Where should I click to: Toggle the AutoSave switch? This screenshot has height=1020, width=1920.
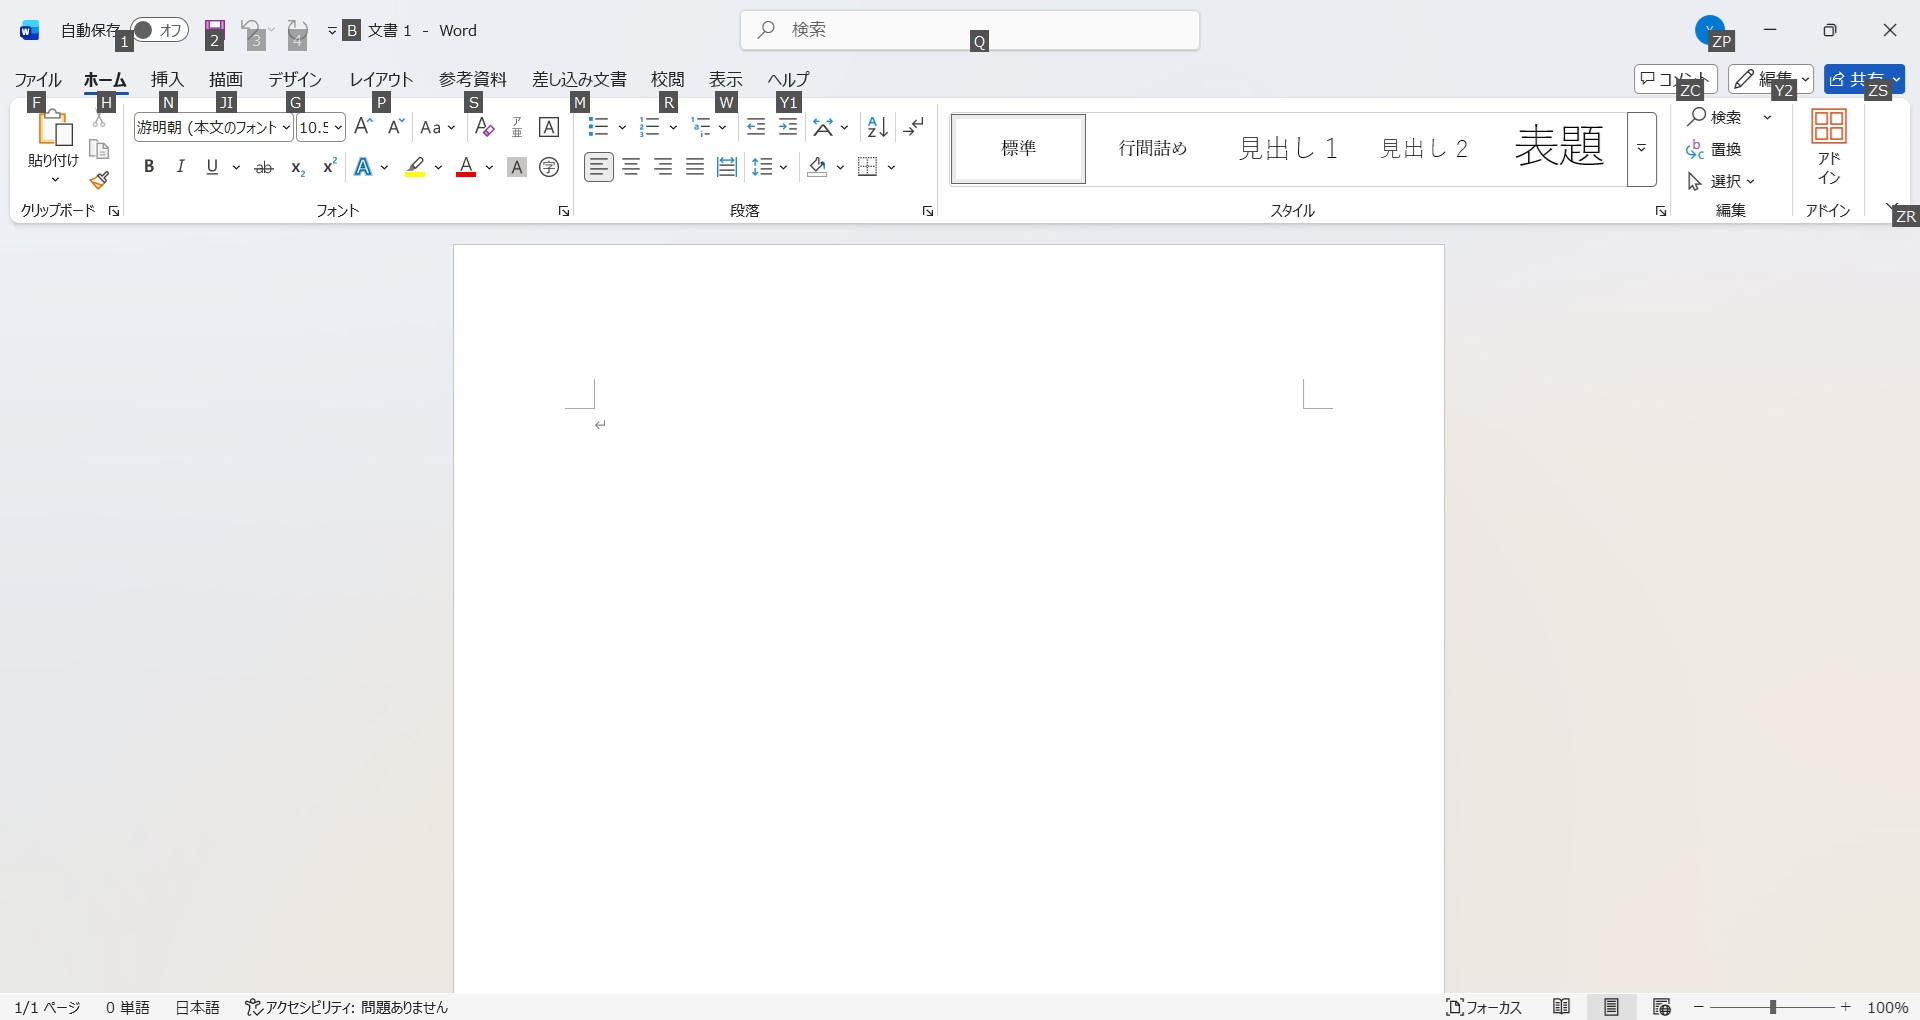pyautogui.click(x=160, y=30)
